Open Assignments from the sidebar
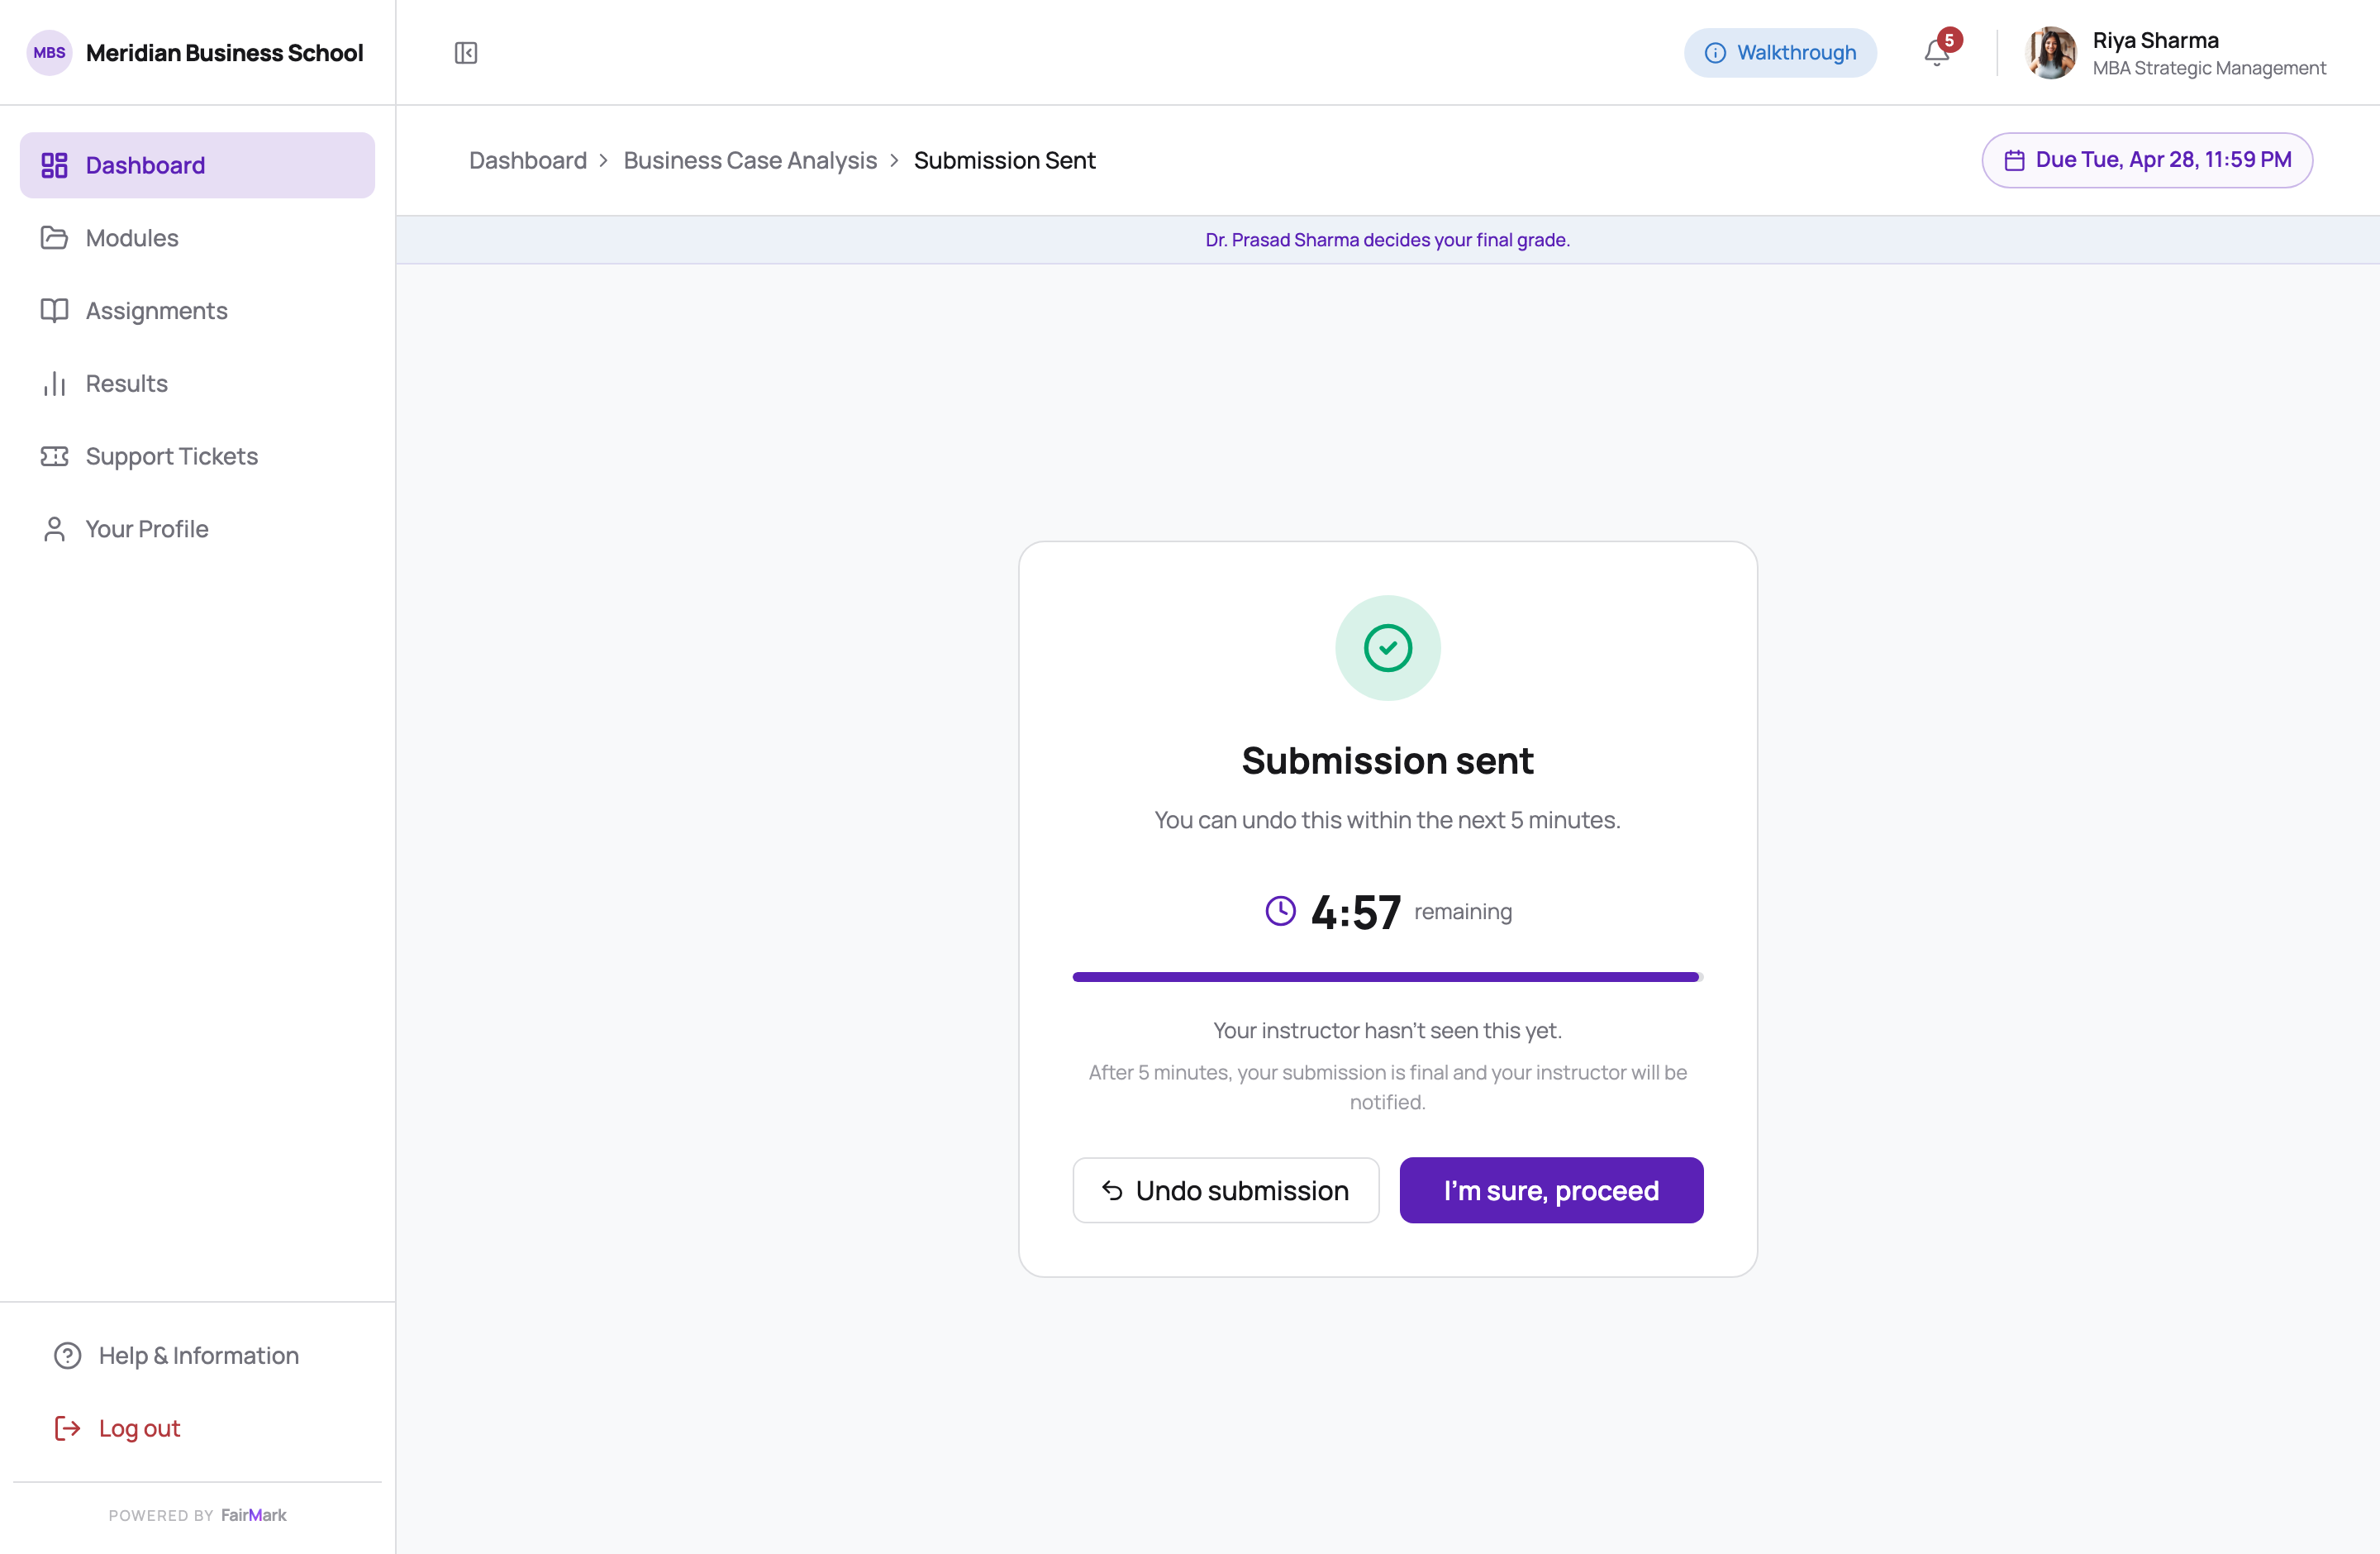The image size is (2380, 1554). [x=197, y=311]
